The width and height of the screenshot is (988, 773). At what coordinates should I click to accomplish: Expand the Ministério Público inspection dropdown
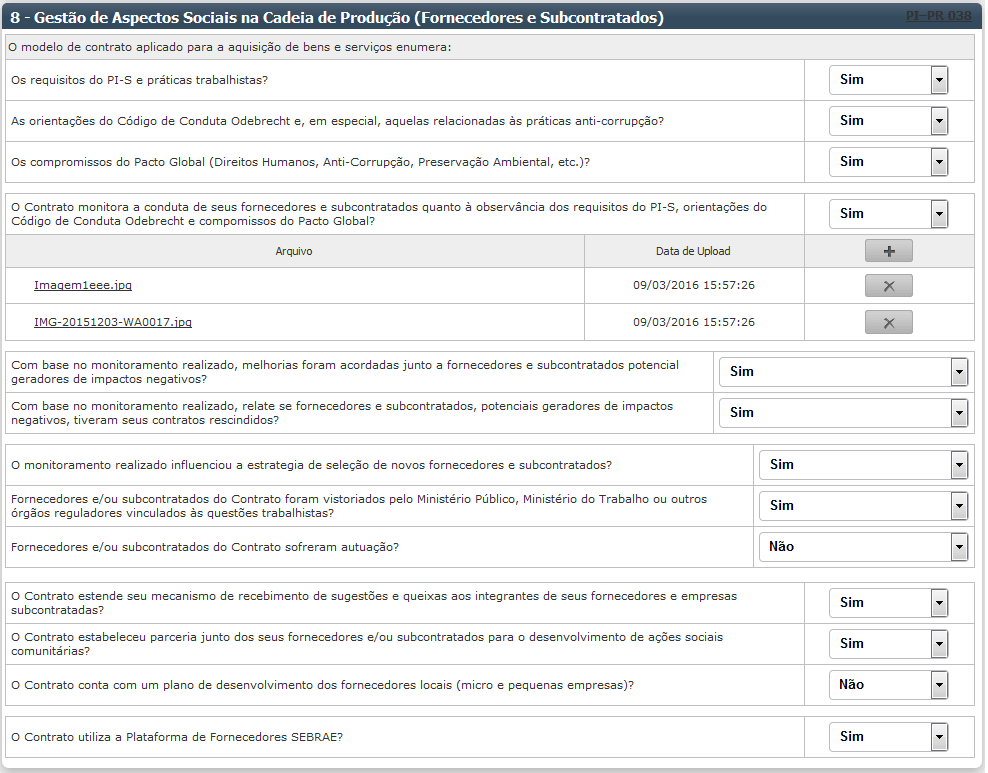tap(863, 506)
